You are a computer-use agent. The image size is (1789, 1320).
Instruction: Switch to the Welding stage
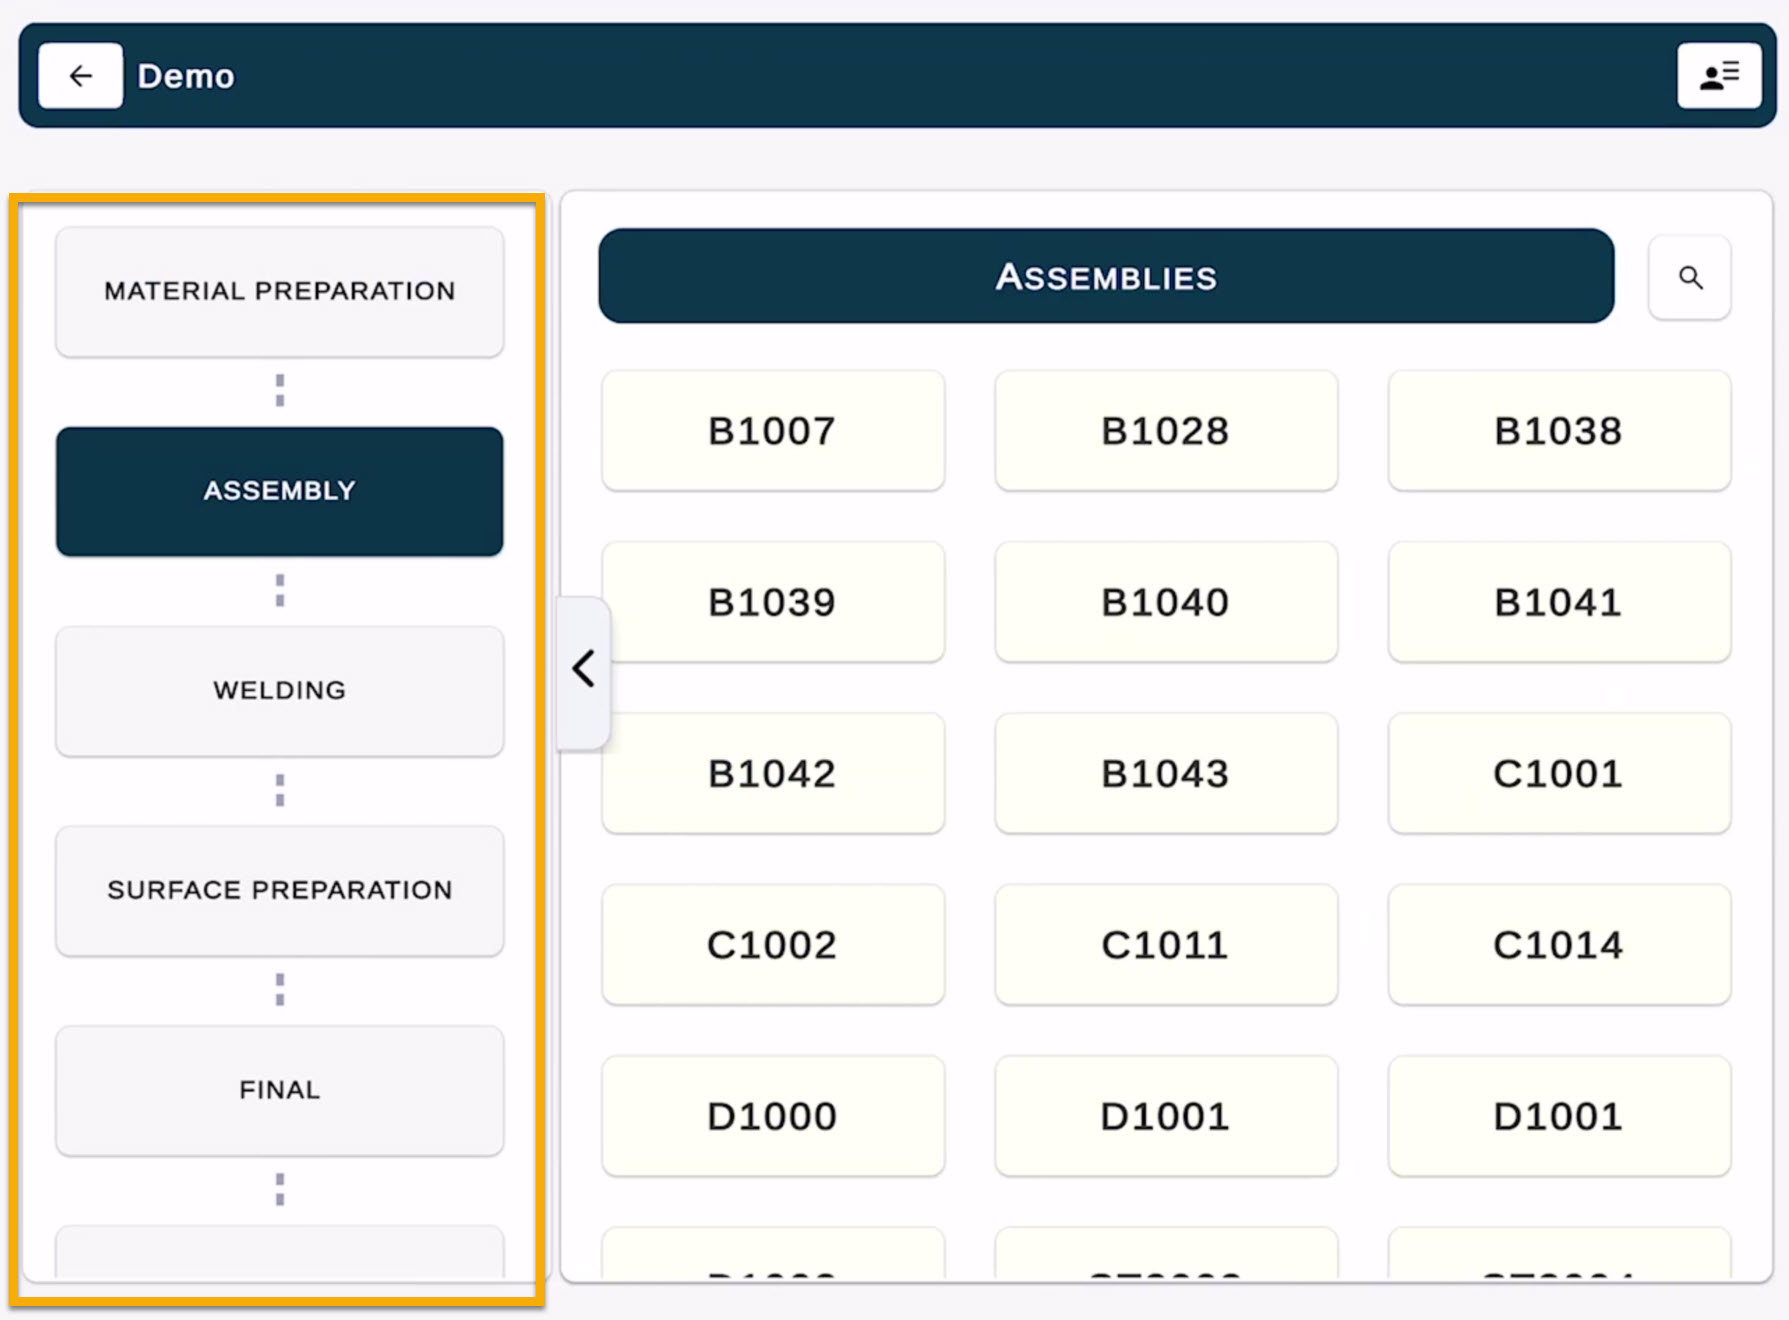[280, 691]
